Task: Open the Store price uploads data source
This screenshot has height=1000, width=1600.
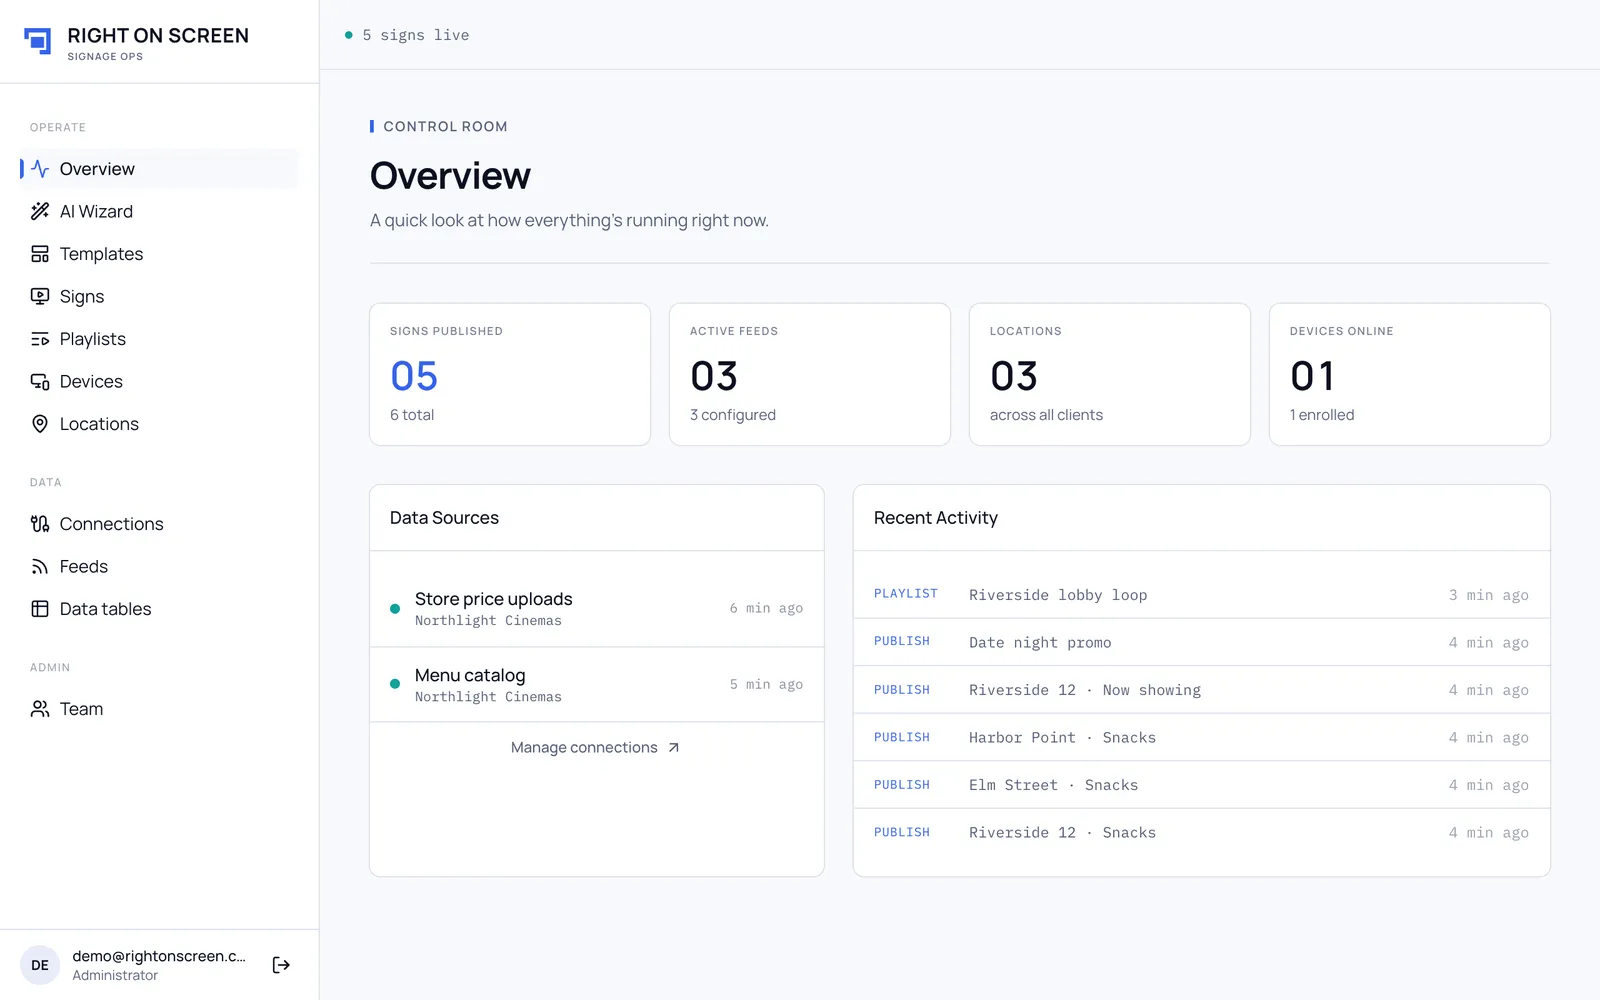Action: tap(597, 608)
